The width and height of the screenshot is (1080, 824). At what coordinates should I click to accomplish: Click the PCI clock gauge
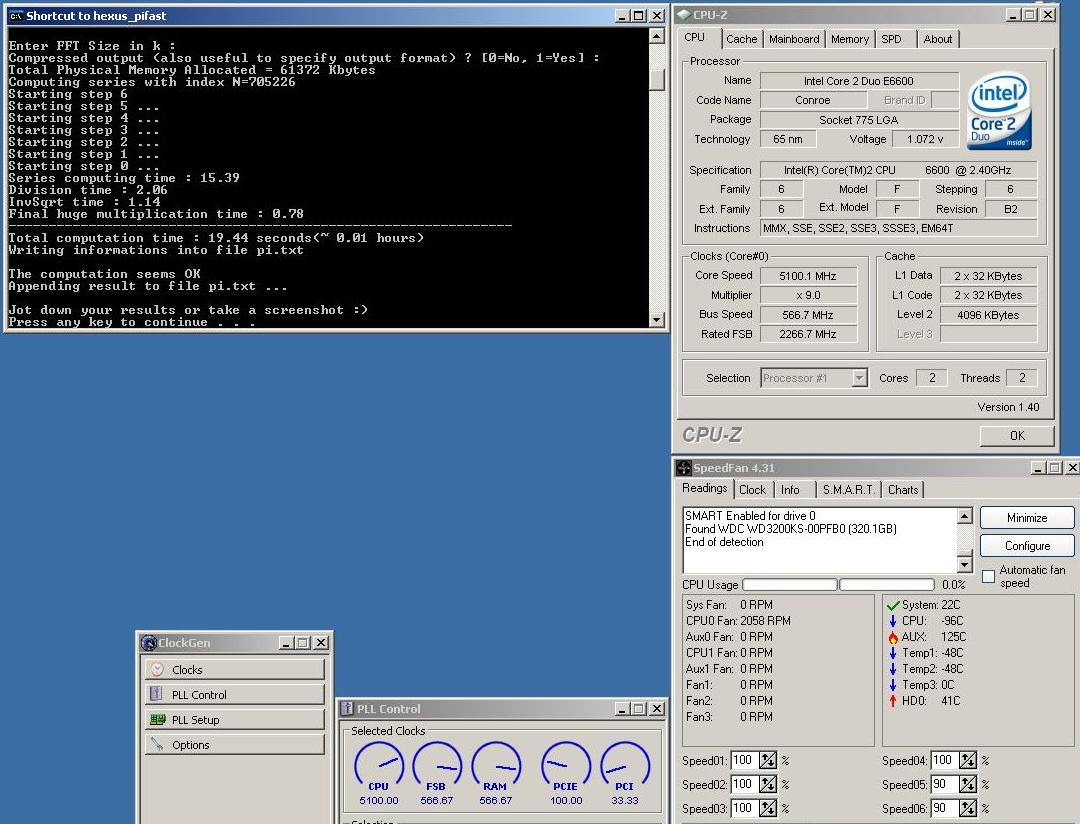click(x=625, y=766)
